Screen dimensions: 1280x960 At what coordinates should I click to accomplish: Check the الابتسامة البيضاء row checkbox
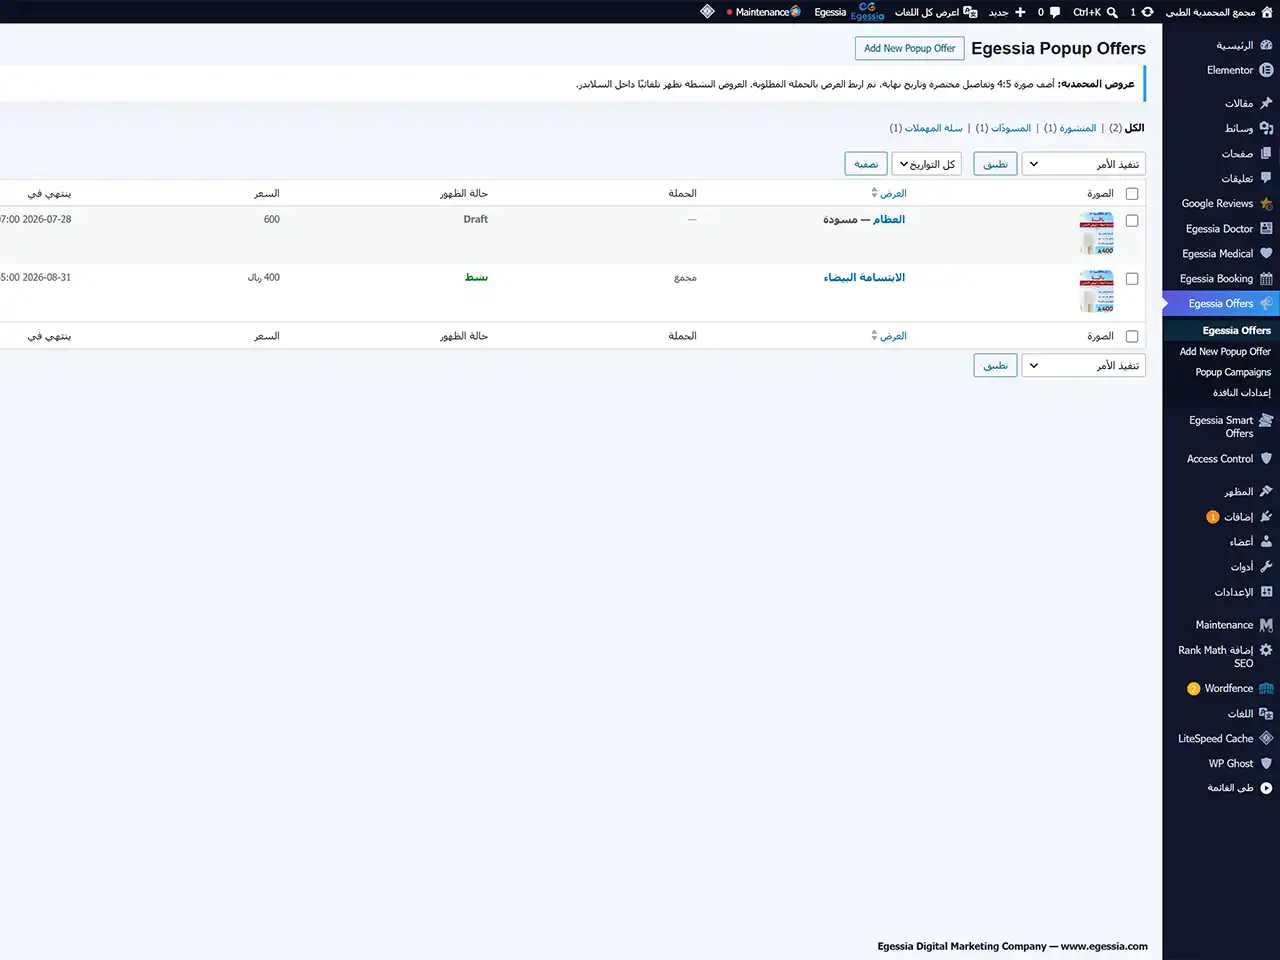tap(1132, 279)
